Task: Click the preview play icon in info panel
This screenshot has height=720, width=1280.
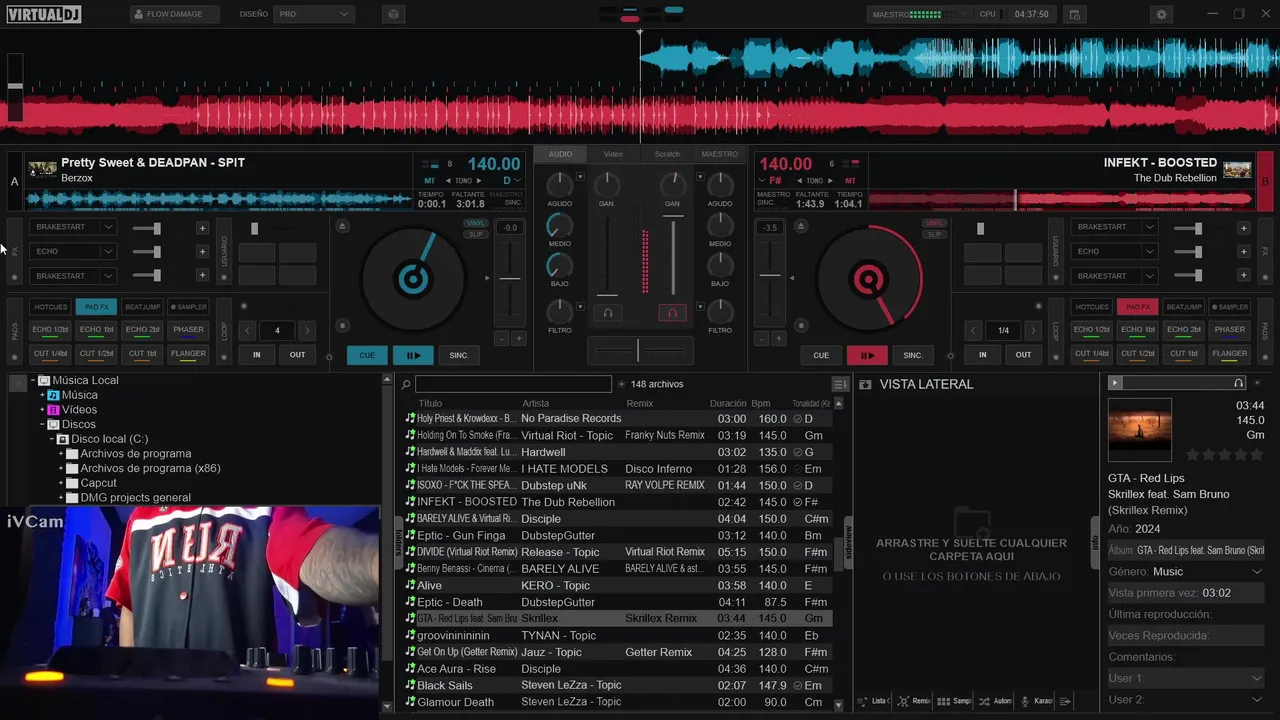Action: point(1115,383)
